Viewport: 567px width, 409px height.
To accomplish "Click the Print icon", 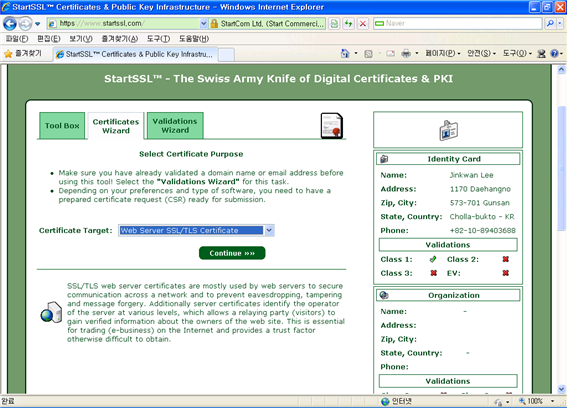I will tap(406, 54).
